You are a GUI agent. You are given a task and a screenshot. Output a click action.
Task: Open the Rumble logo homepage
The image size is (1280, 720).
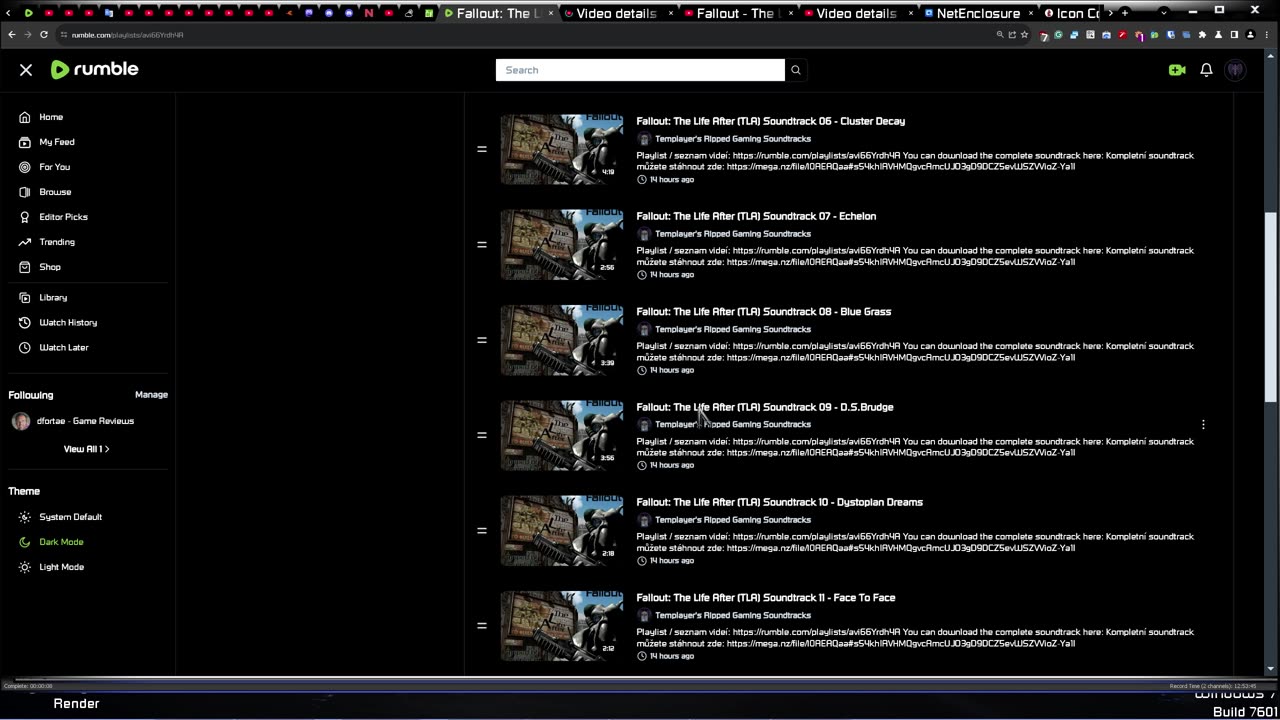click(x=94, y=69)
